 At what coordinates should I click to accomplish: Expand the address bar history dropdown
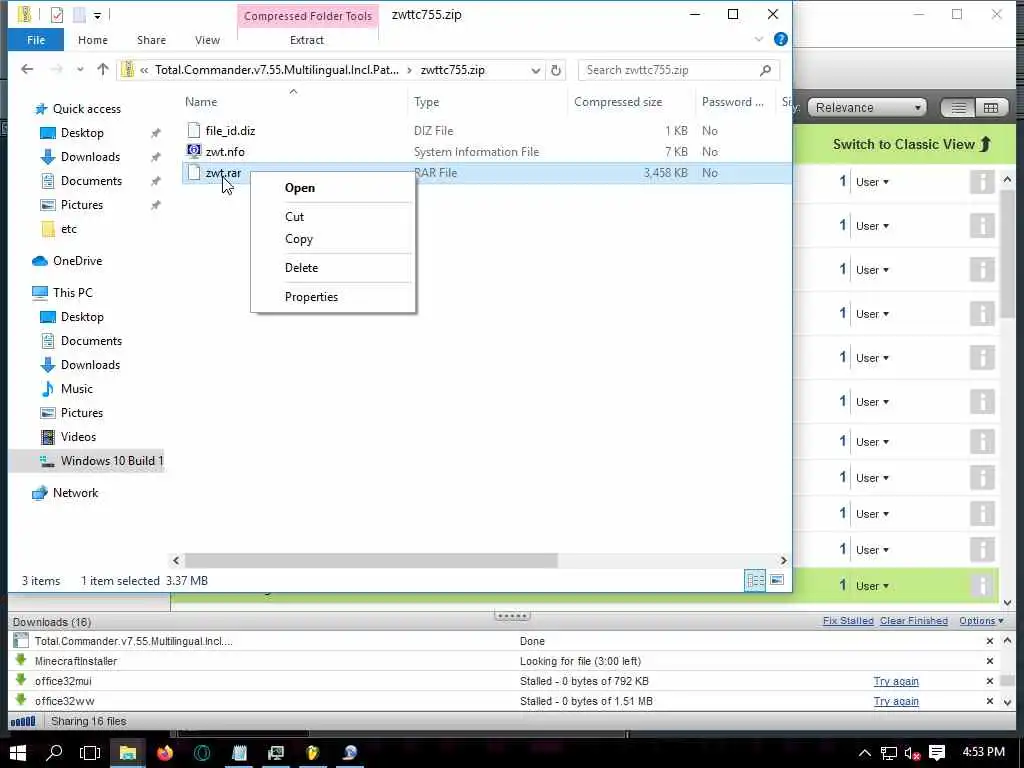click(x=536, y=70)
